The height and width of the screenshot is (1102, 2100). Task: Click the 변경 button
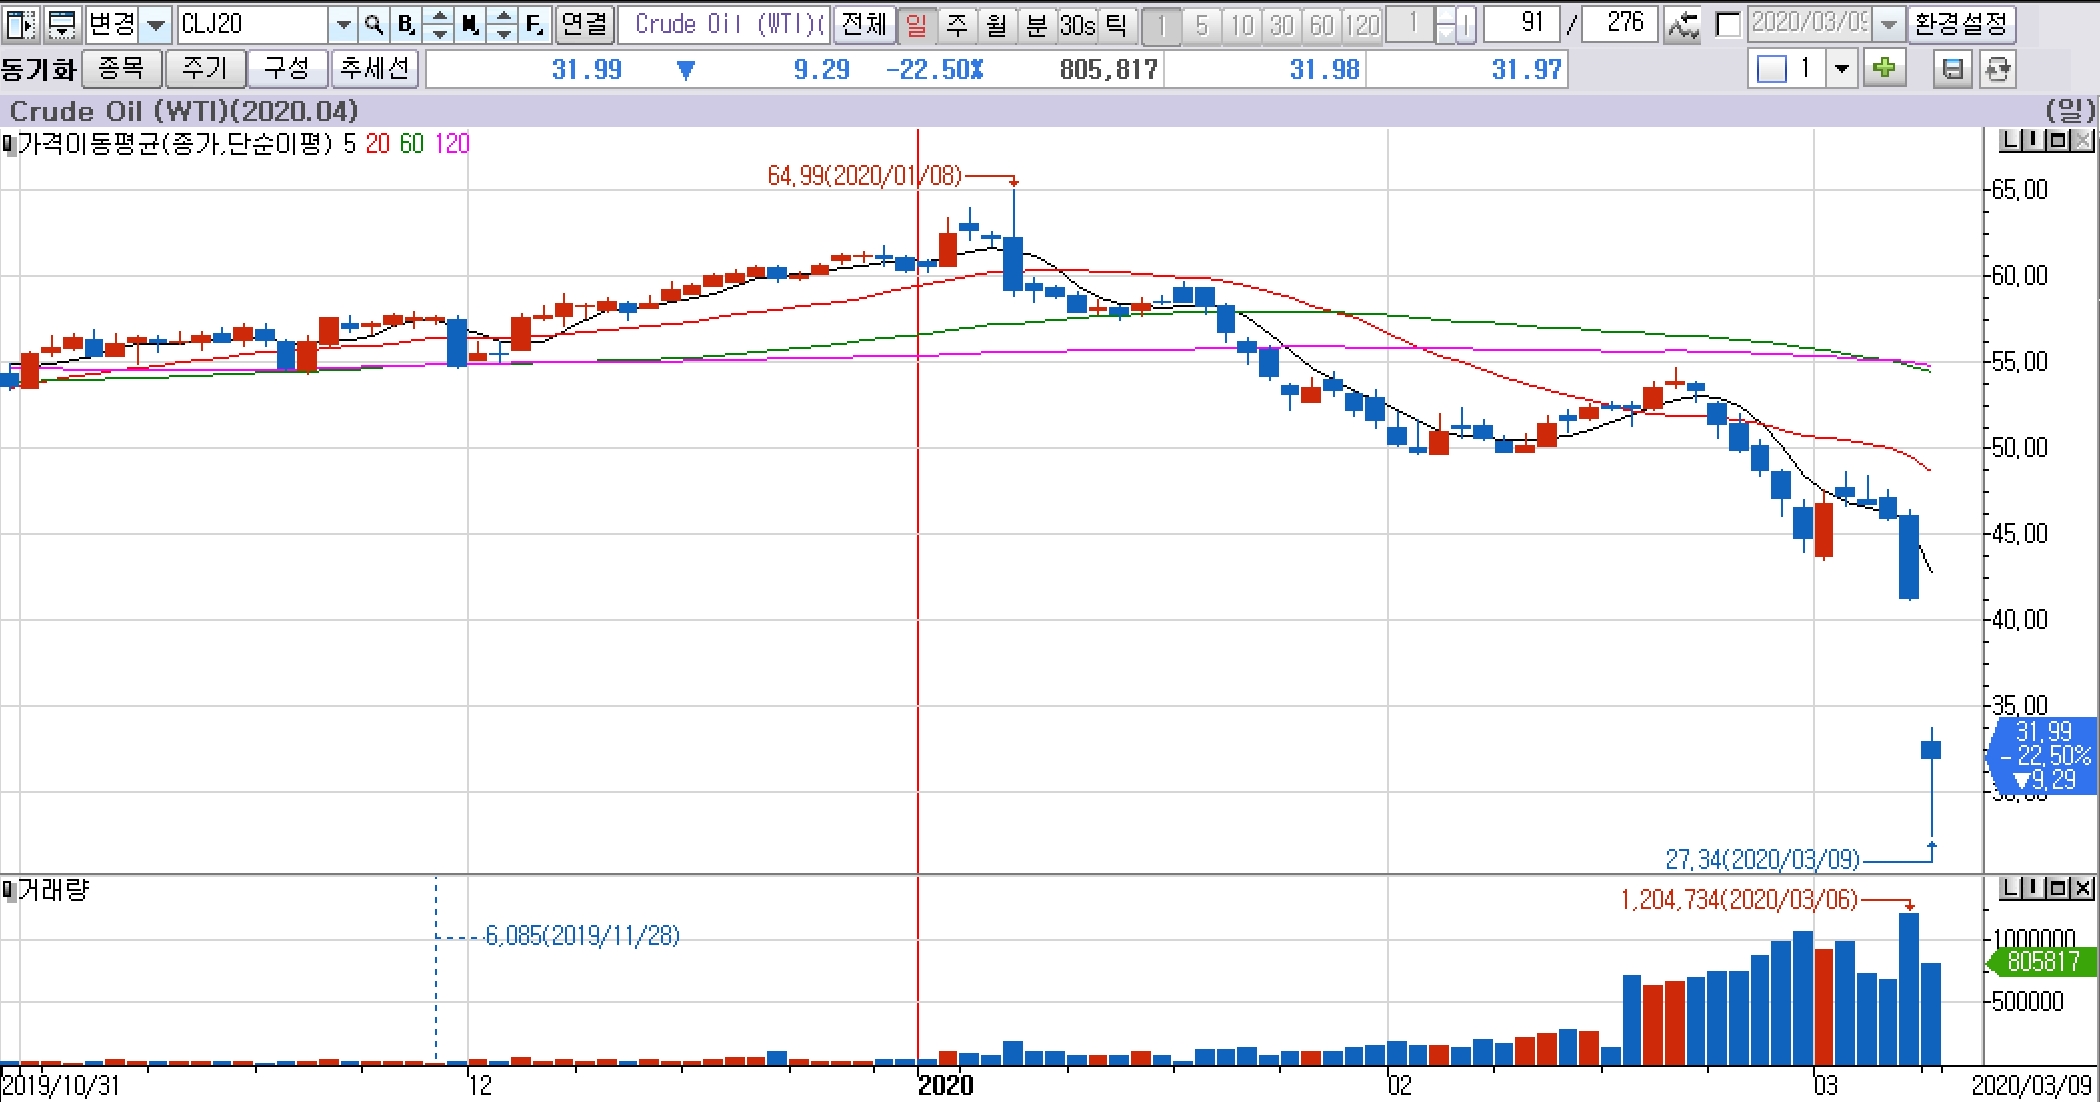tap(111, 24)
